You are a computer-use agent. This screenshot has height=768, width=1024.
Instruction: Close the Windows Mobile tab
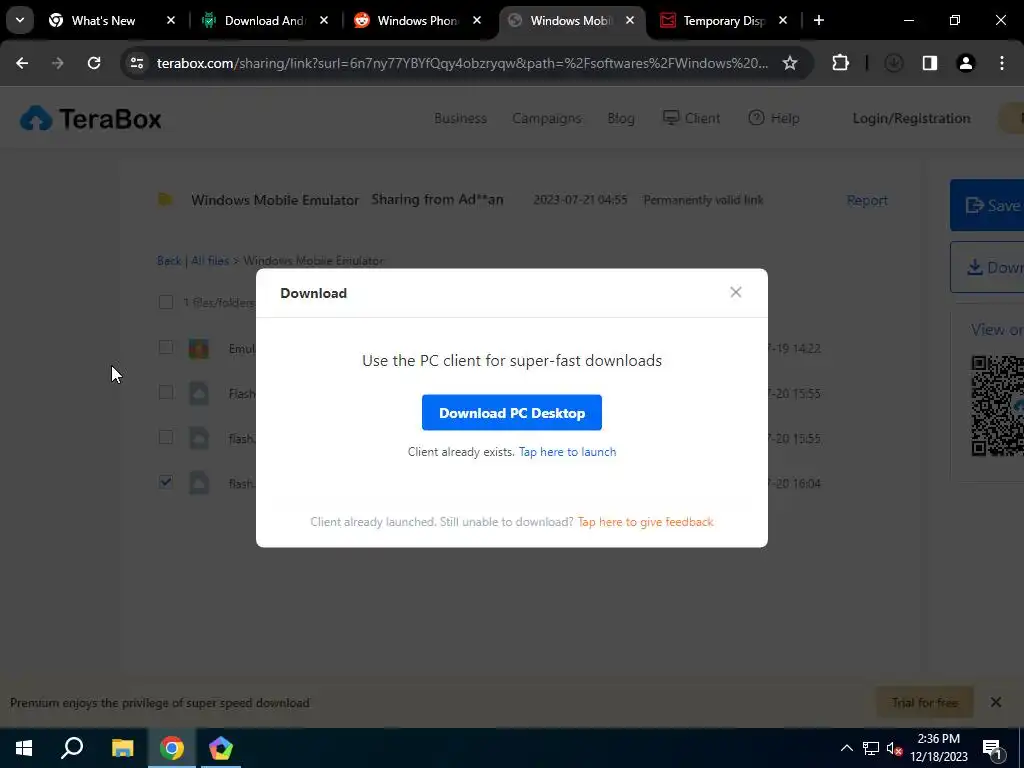coord(630,21)
